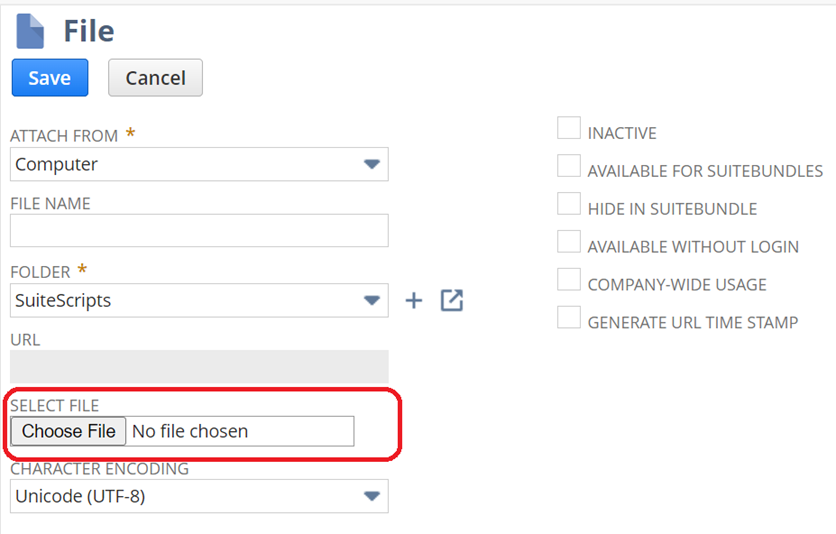Click the greyed-out URL field
Image resolution: width=836 pixels, height=534 pixels.
199,367
